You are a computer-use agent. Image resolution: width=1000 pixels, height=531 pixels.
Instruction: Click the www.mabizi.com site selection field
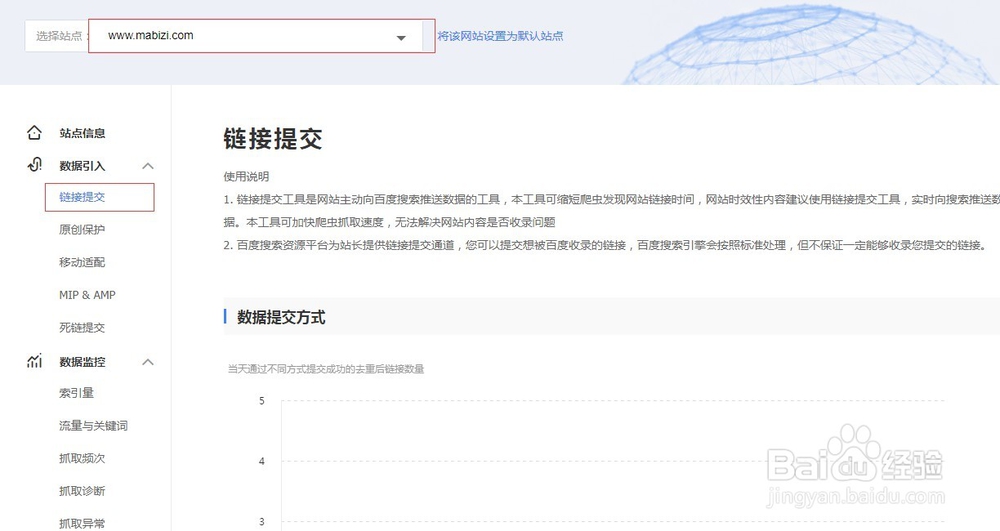point(261,36)
